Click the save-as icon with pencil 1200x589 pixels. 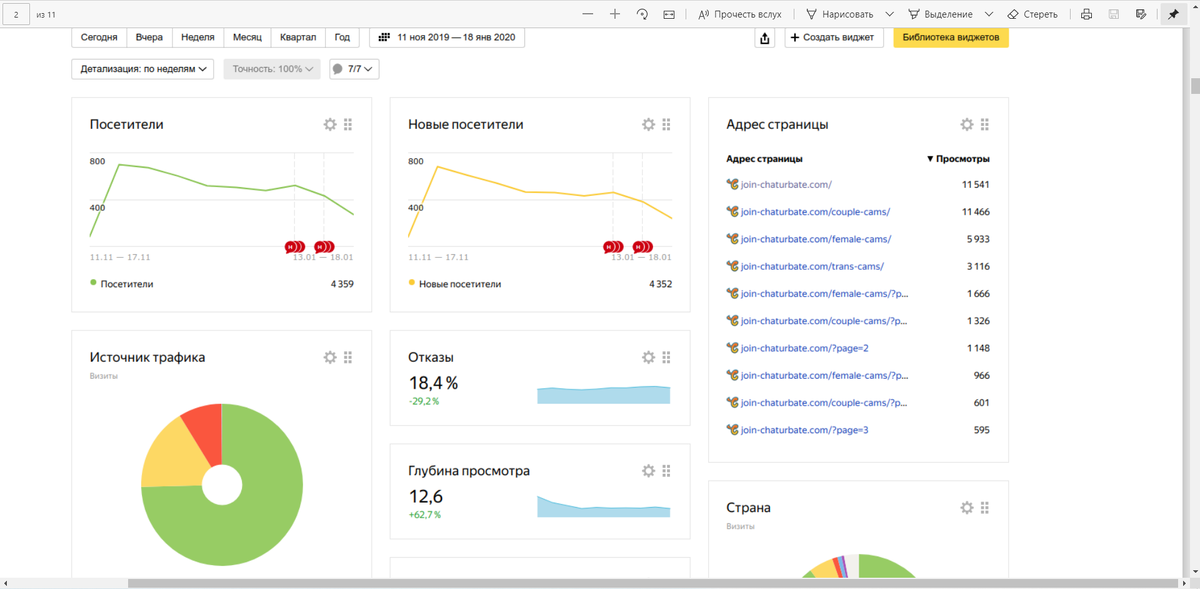1142,14
